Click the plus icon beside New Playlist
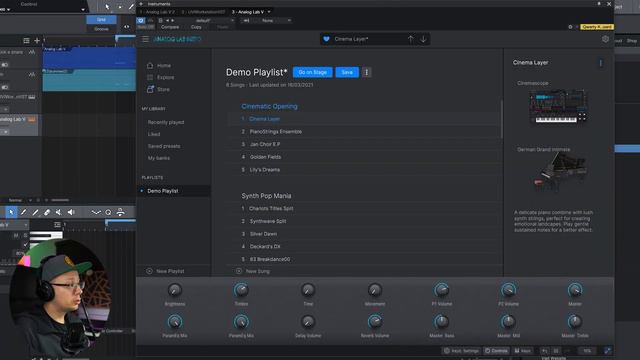The width and height of the screenshot is (640, 360). [x=149, y=271]
